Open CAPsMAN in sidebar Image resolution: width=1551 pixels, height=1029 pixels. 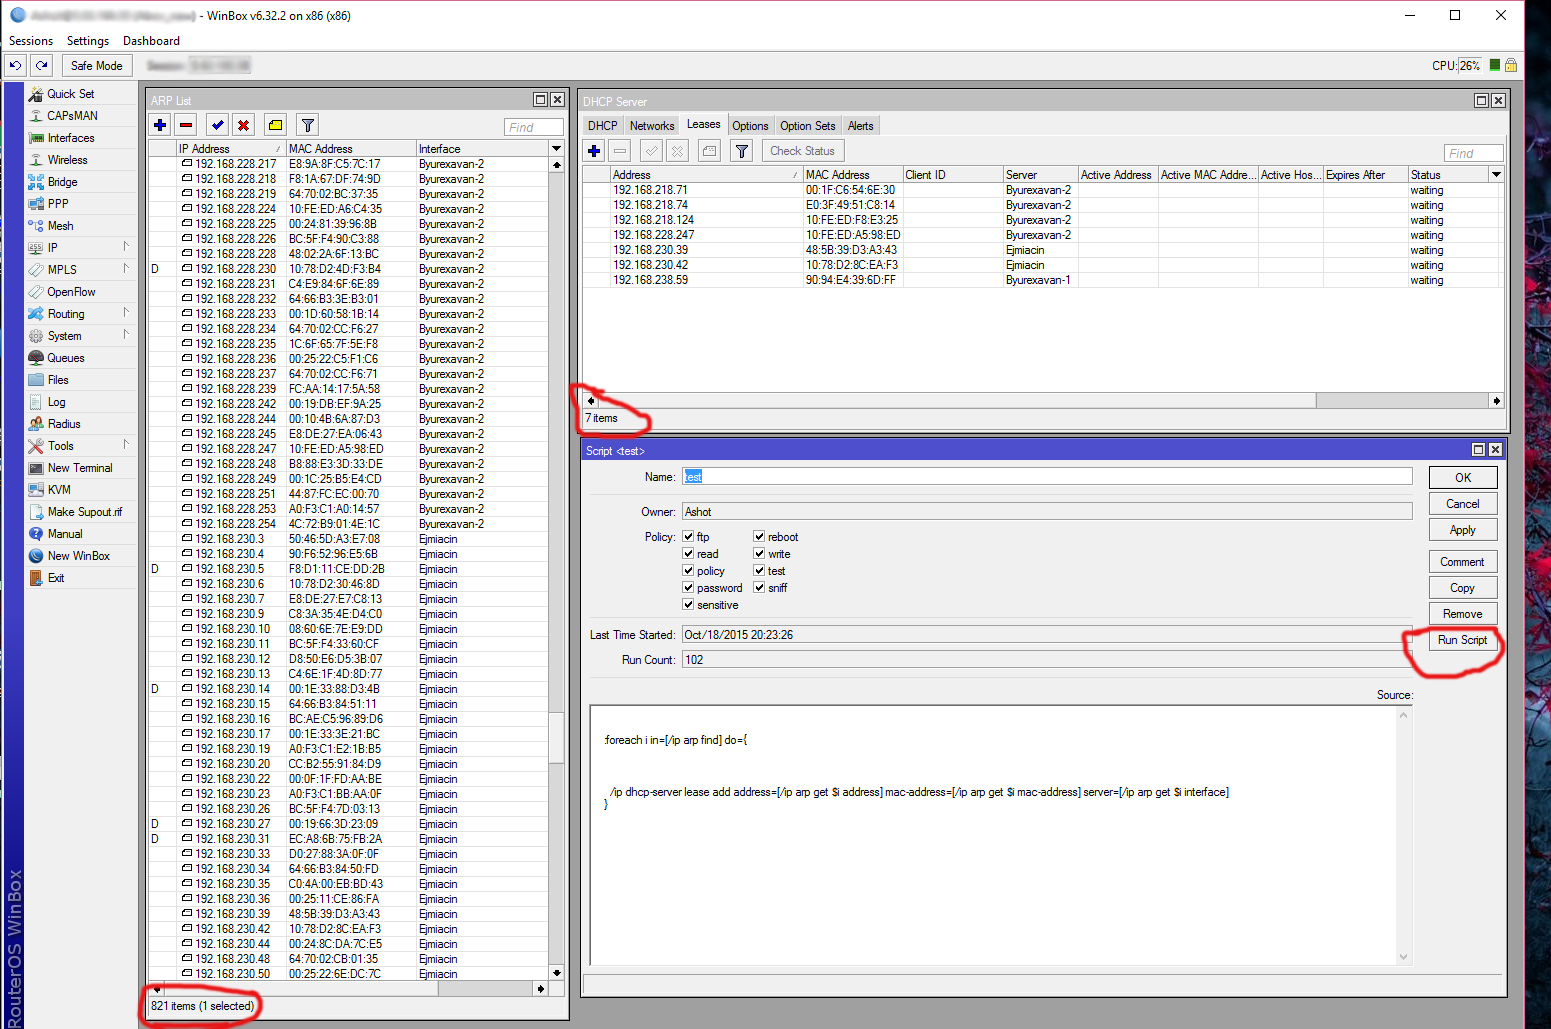(x=72, y=116)
